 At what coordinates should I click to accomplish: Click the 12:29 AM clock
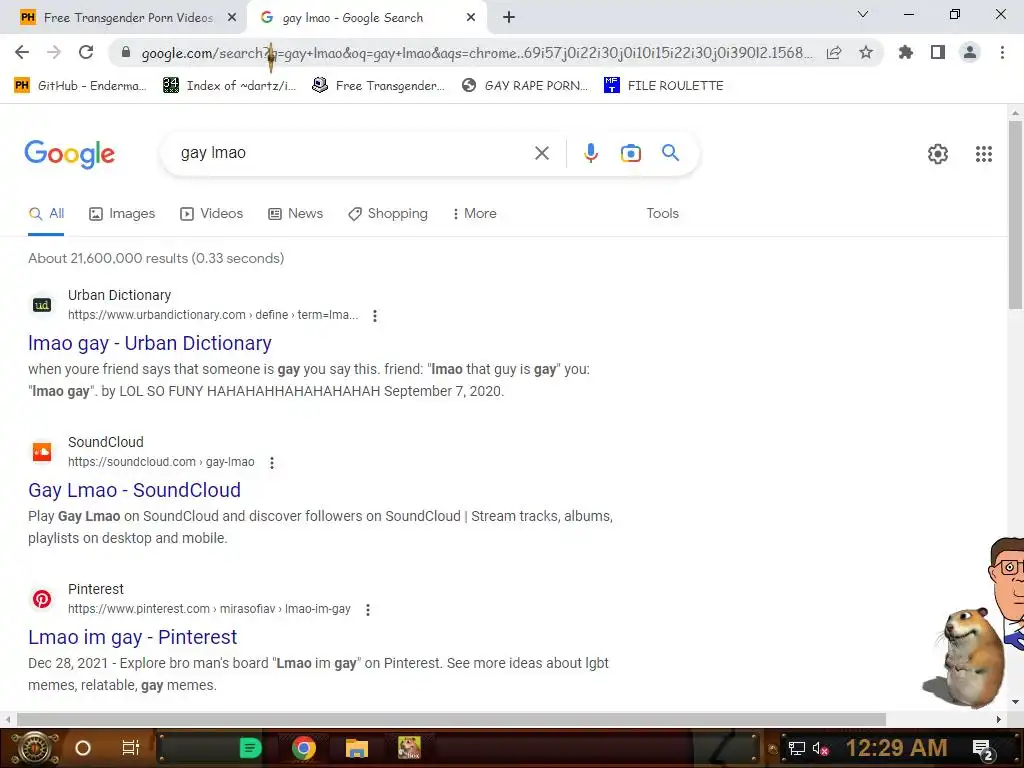896,748
